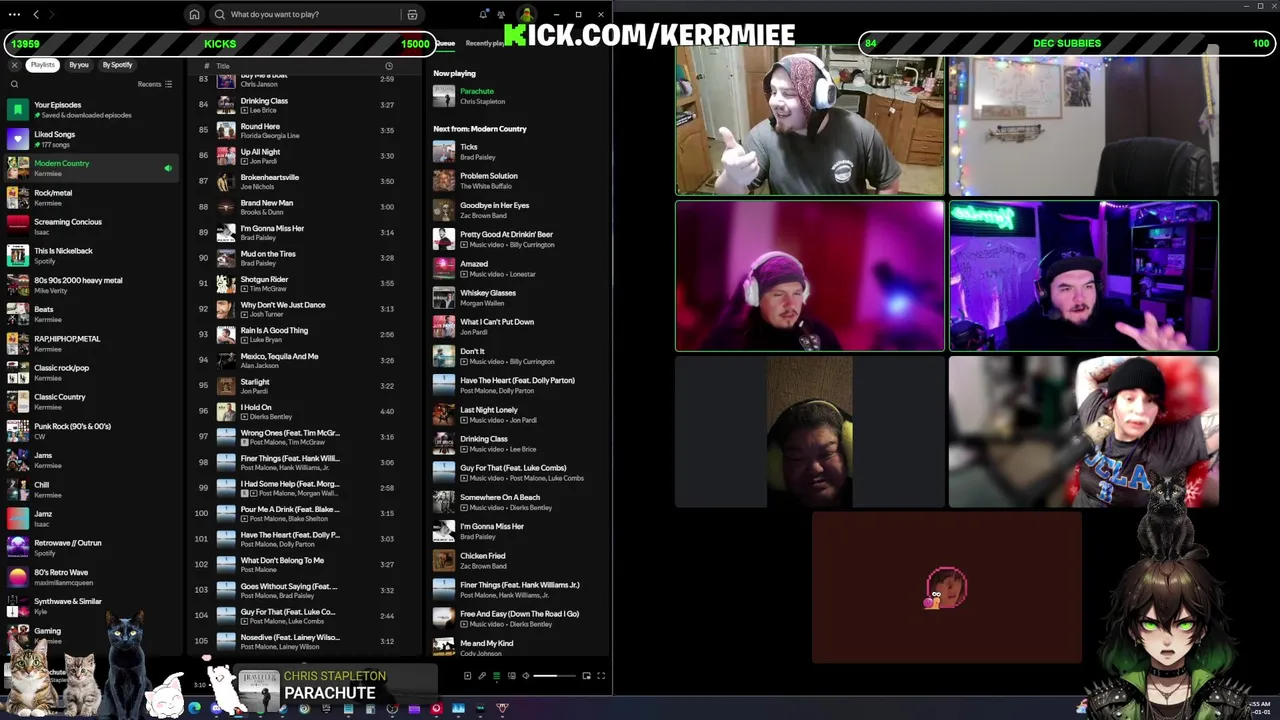Open the Modern Country playlist
This screenshot has width=1280, height=720.
click(90, 168)
